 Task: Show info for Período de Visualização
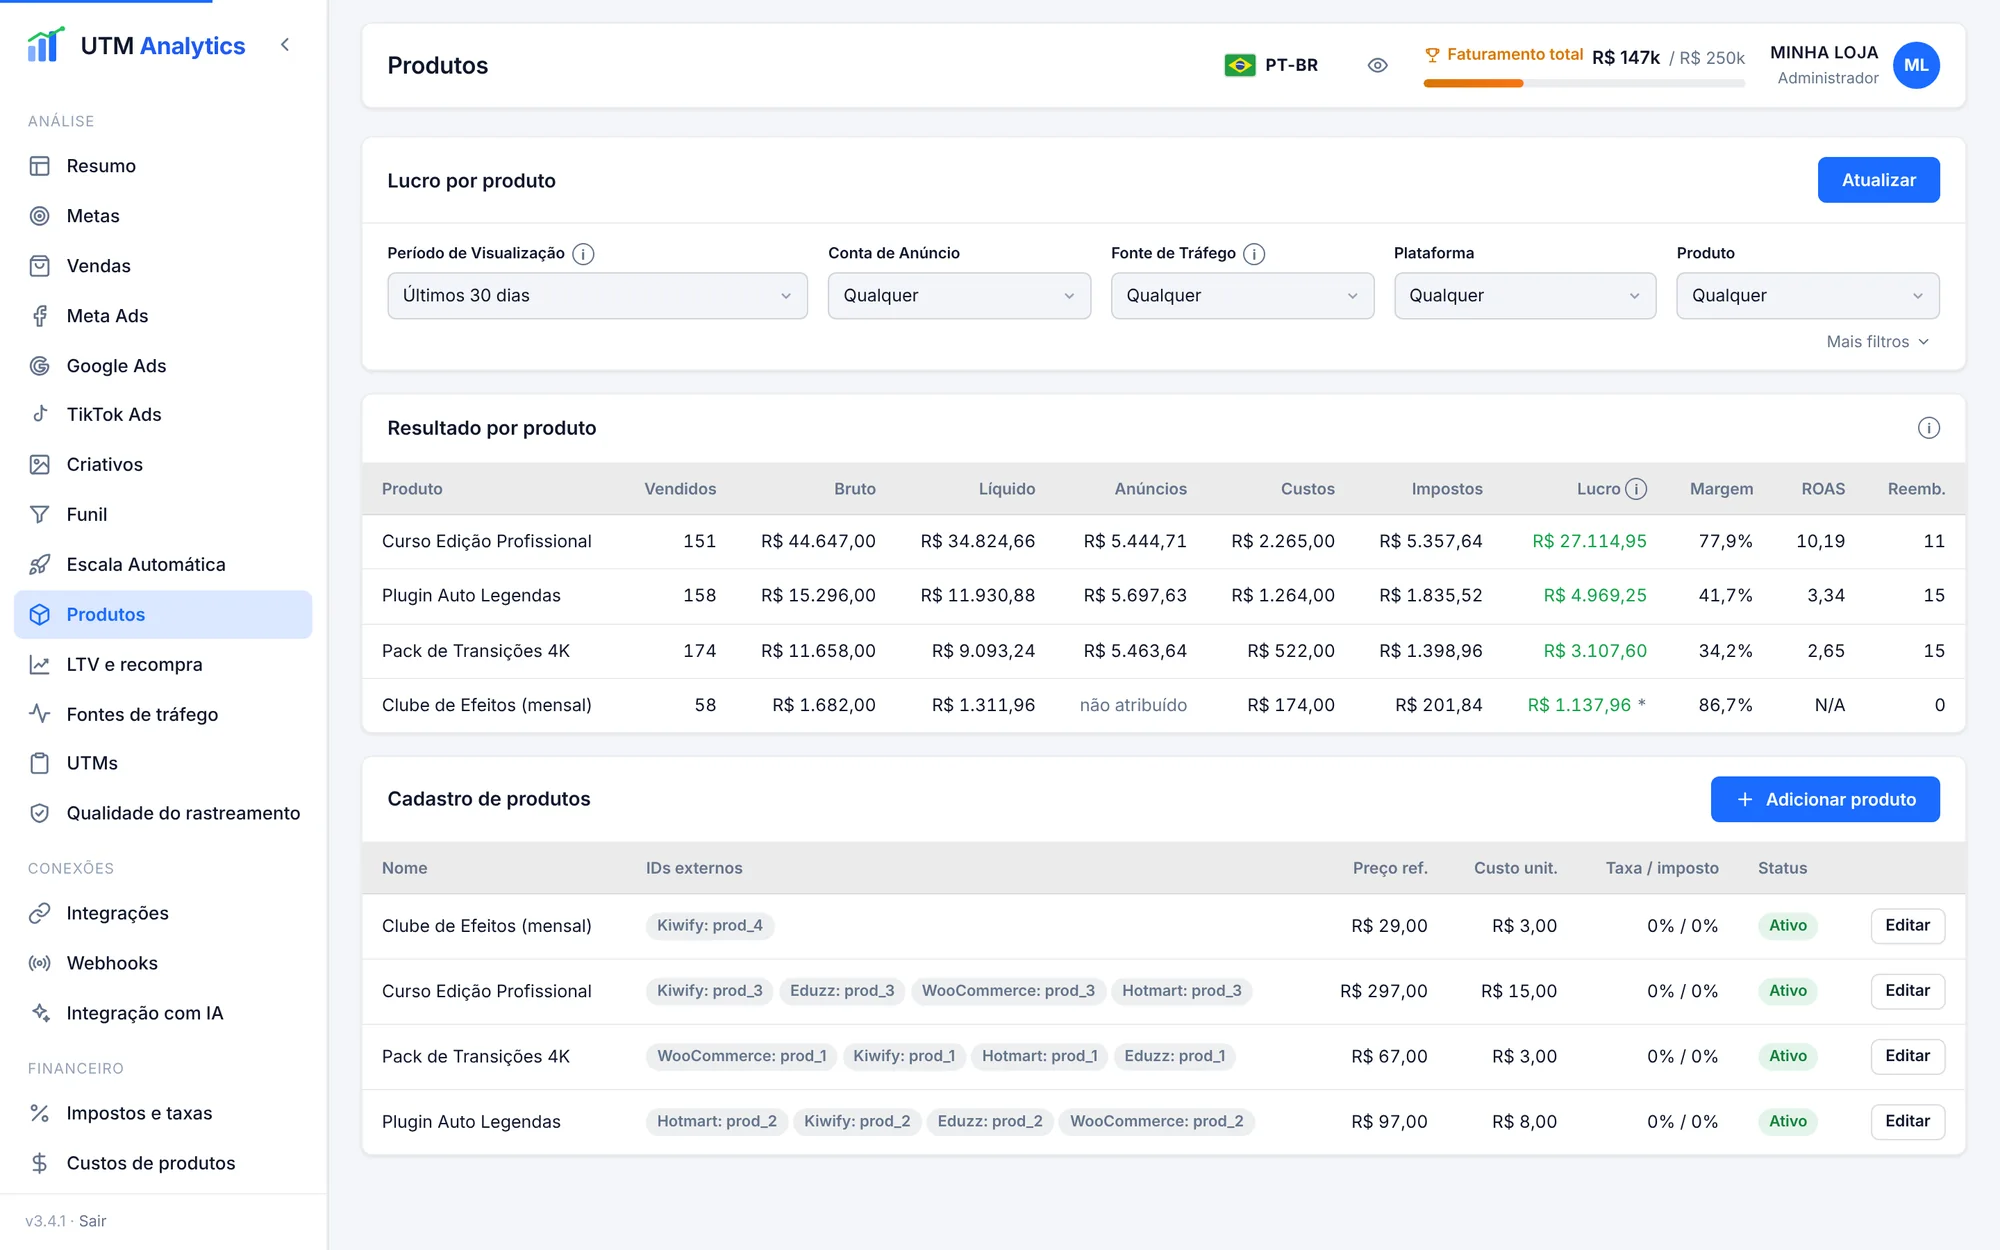[x=583, y=254]
